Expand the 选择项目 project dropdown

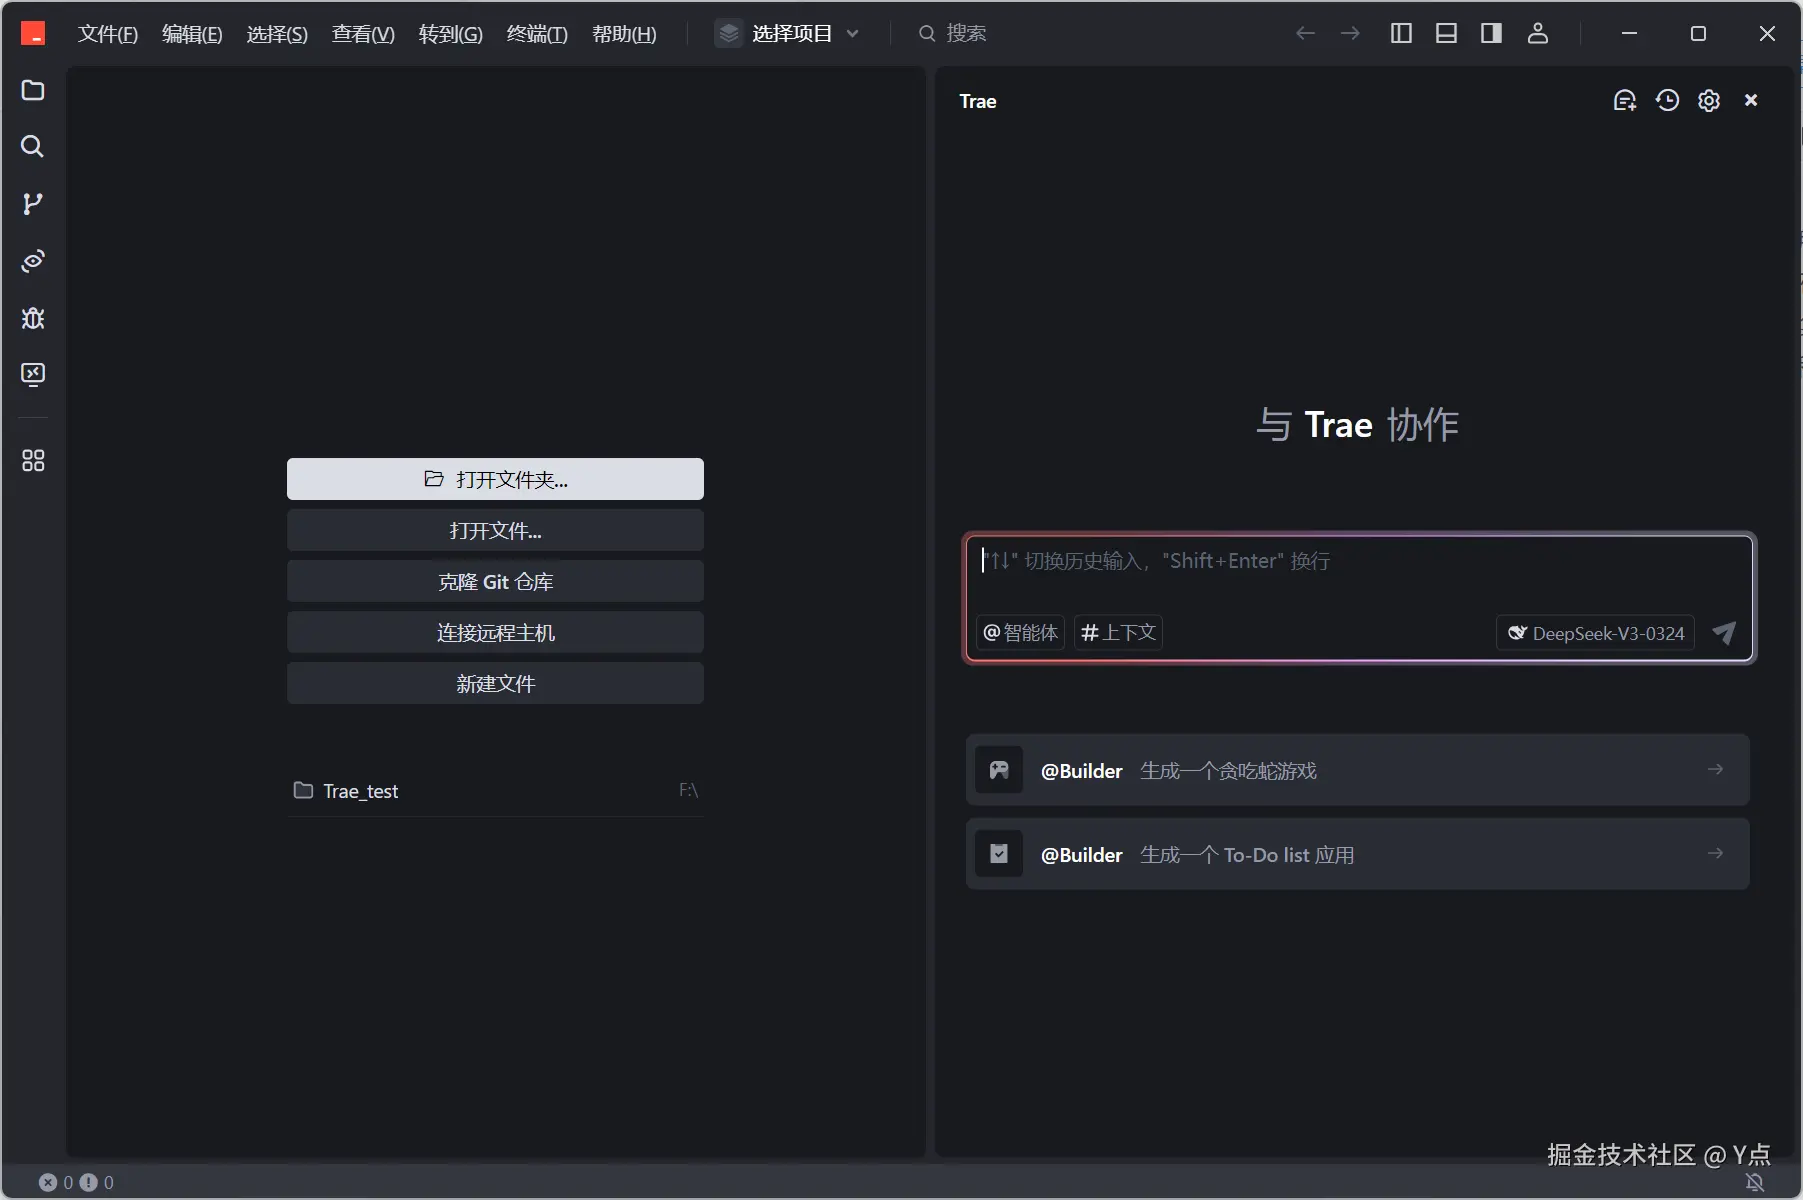pos(789,34)
